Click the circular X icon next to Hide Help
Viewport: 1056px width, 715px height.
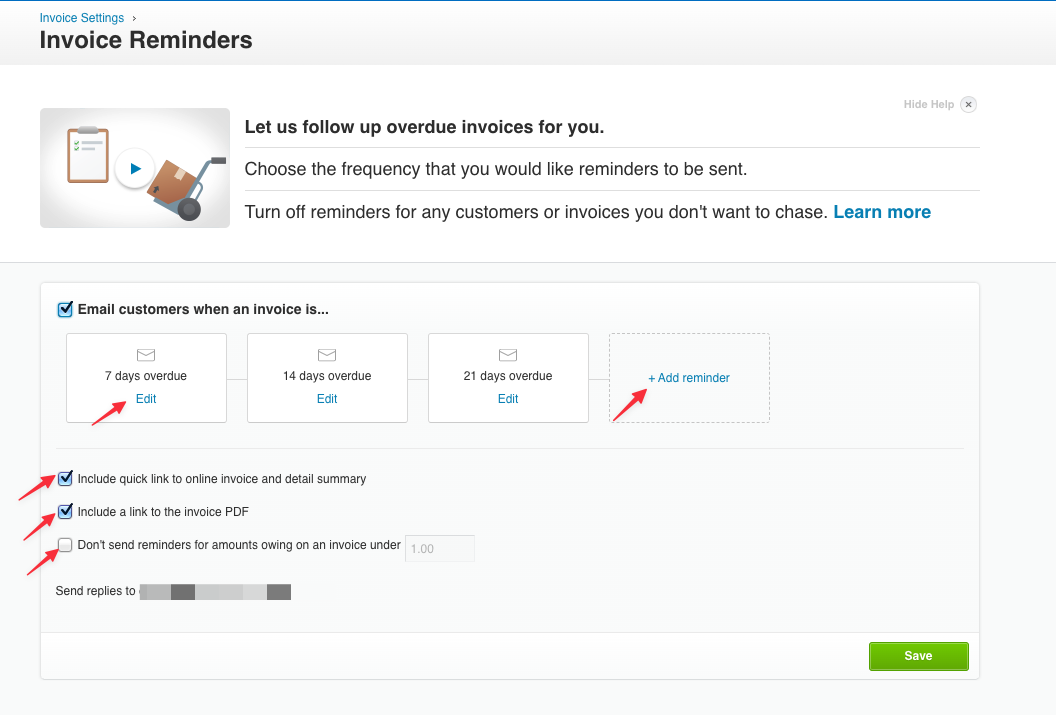coord(968,104)
